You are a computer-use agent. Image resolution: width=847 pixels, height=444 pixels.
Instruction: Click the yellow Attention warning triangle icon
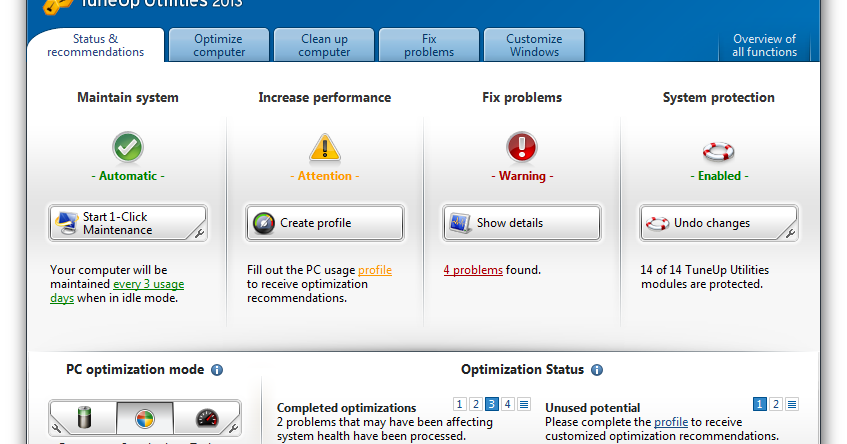[325, 148]
